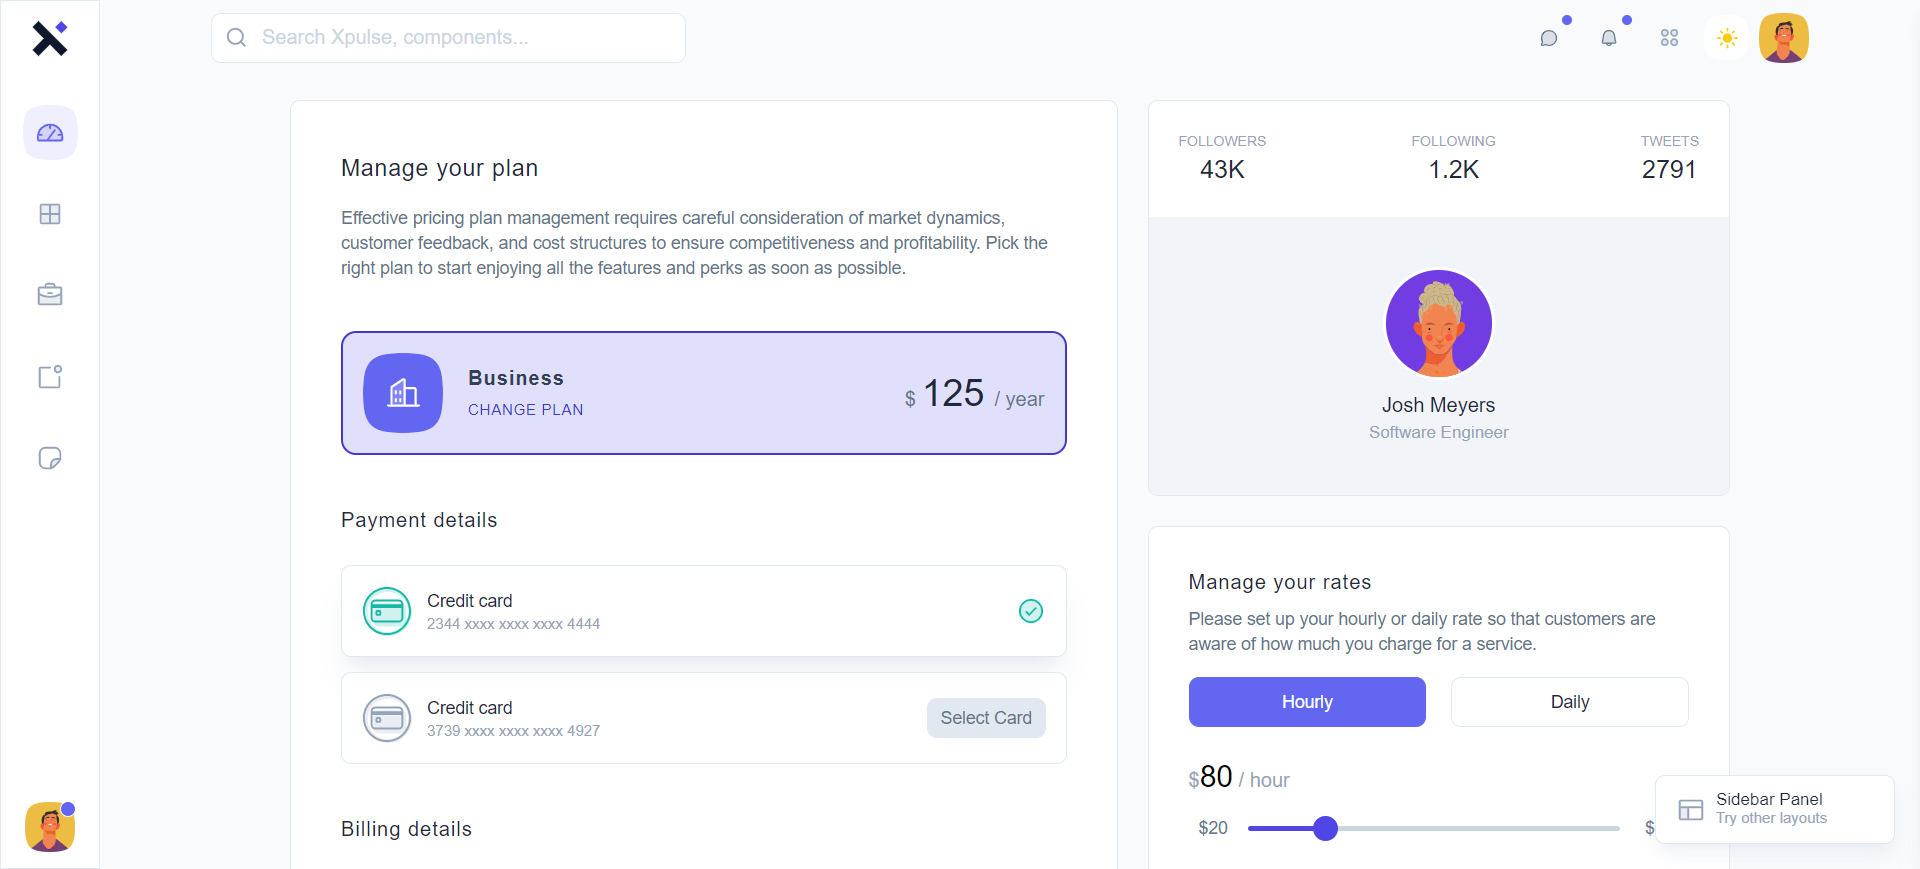Screen dimensions: 1920x869
Task: Click the CHANGE PLAN link
Action: tap(525, 410)
